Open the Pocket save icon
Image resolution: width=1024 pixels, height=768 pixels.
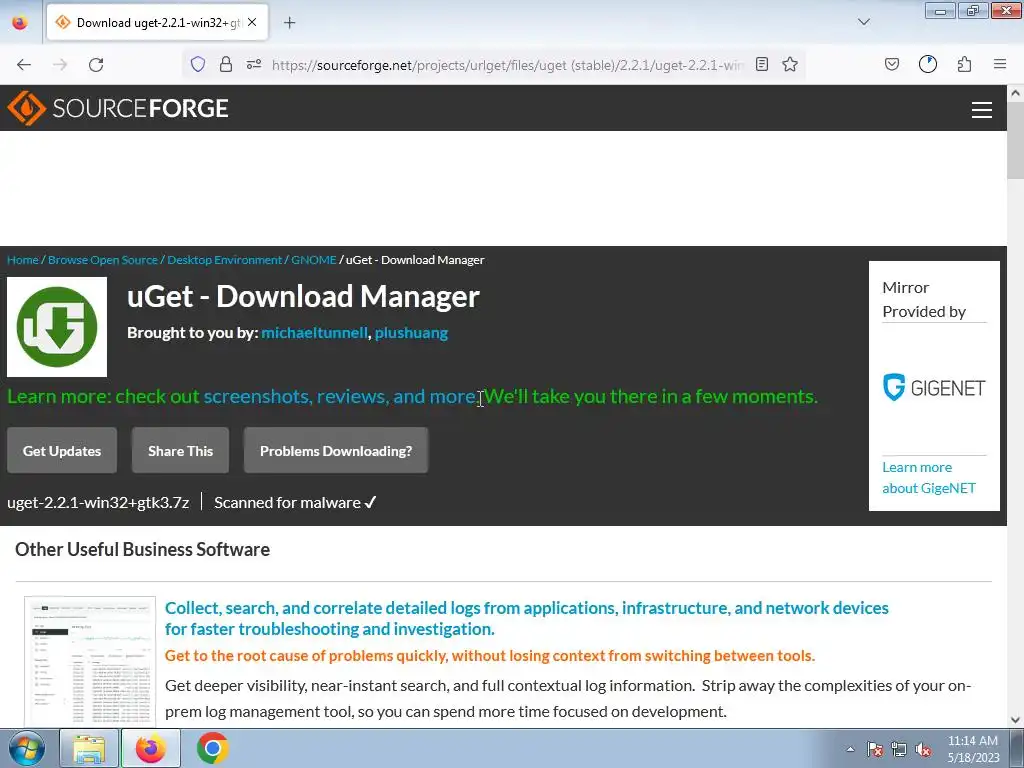click(892, 64)
